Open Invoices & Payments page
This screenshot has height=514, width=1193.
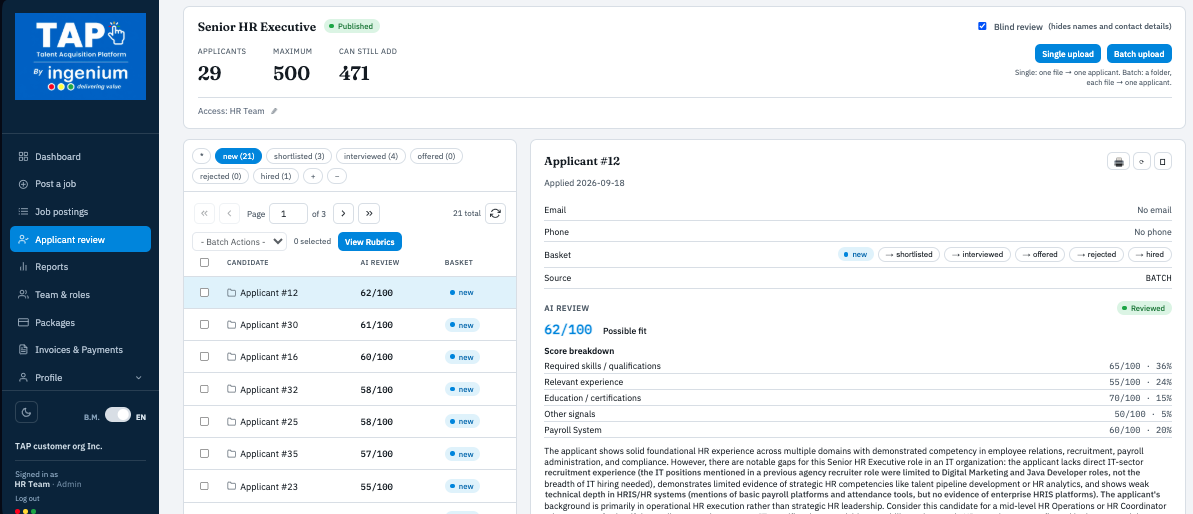point(80,350)
